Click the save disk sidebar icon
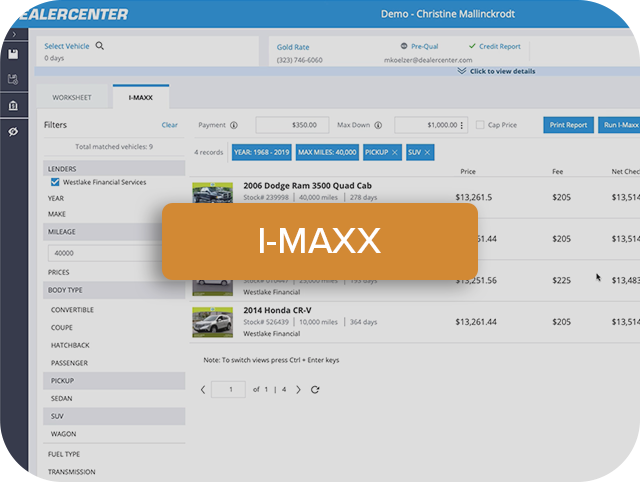Viewport: 640px width, 482px height. pos(13,54)
